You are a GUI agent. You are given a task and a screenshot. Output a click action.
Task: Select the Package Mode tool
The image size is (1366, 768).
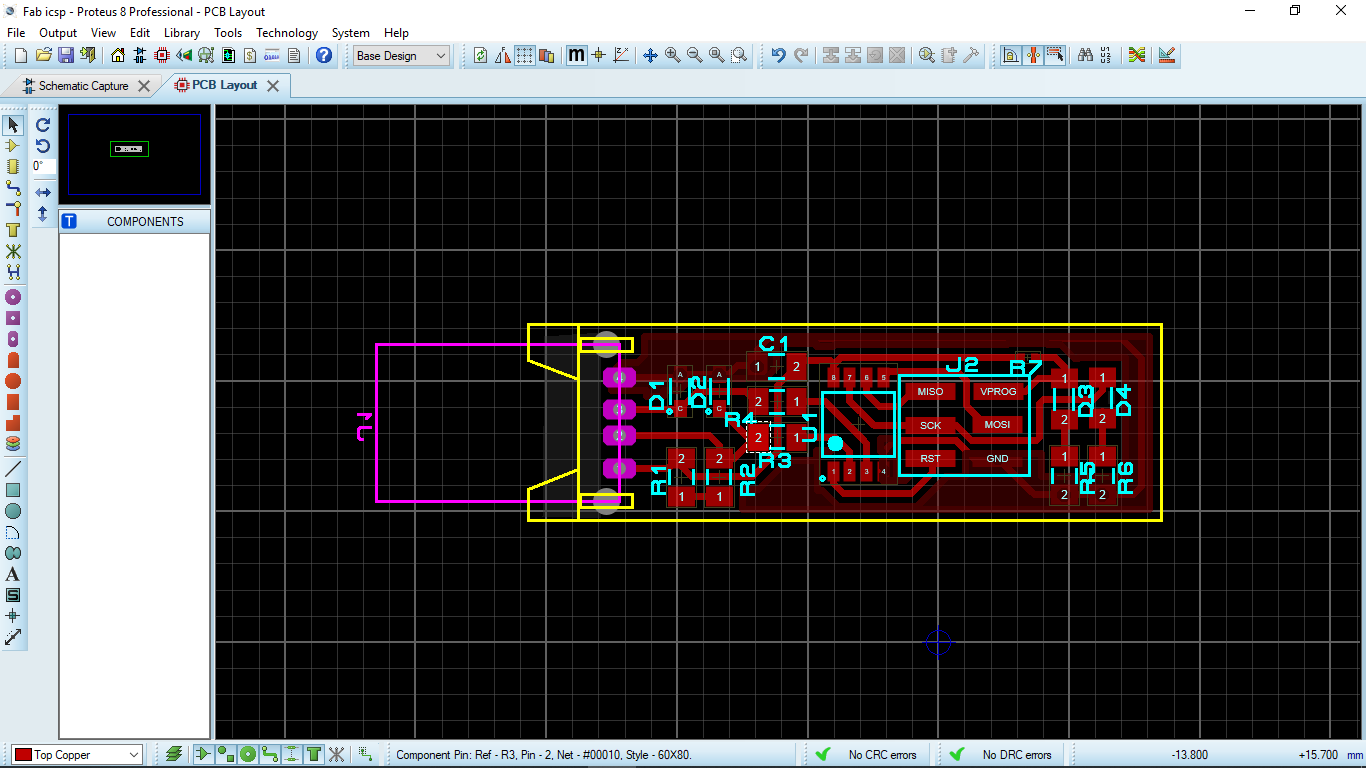click(13, 167)
